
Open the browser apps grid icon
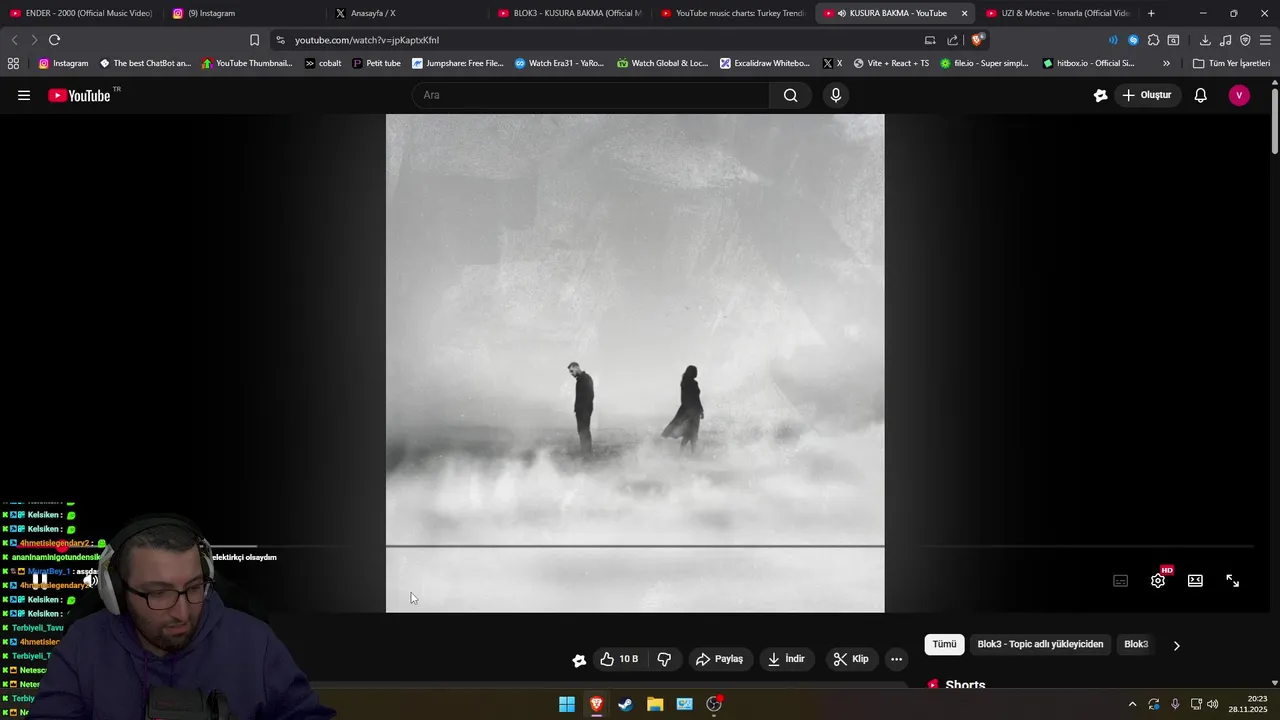pyautogui.click(x=13, y=63)
